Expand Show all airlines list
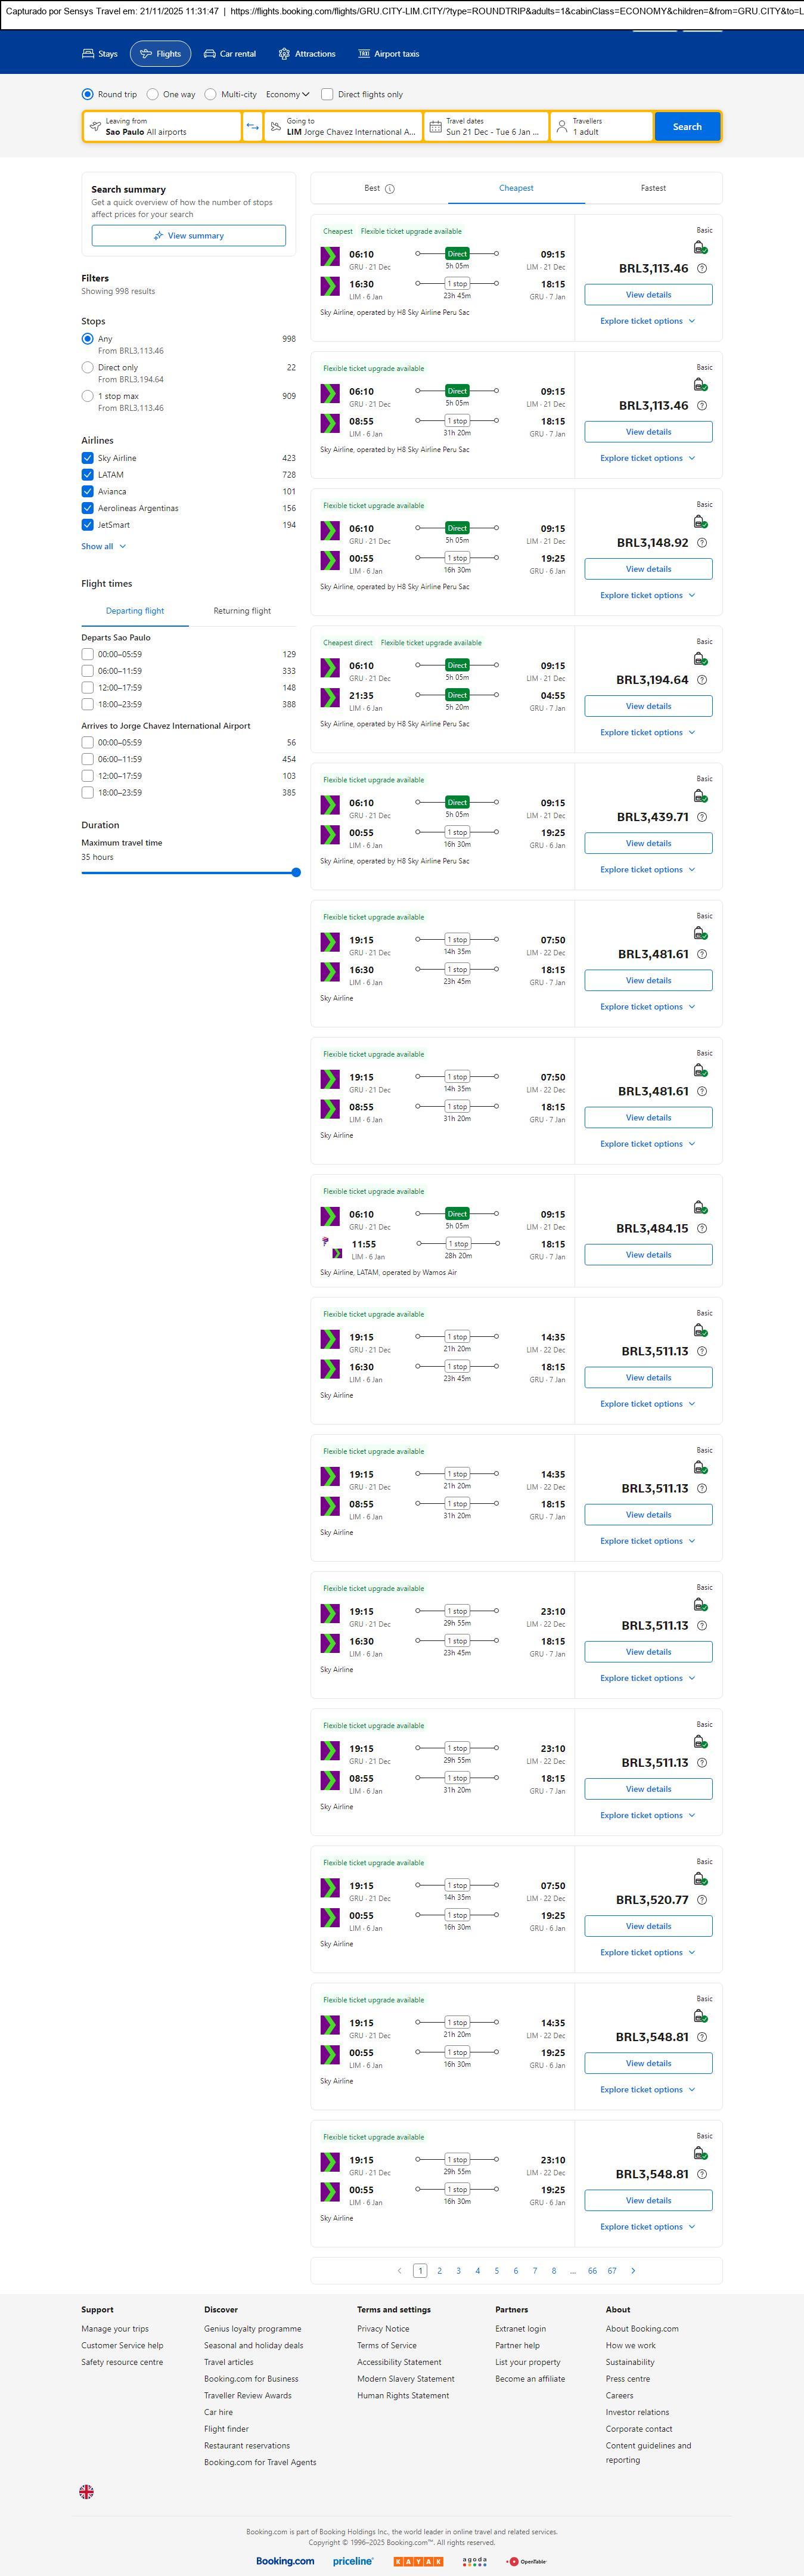The image size is (804, 2576). click(103, 547)
